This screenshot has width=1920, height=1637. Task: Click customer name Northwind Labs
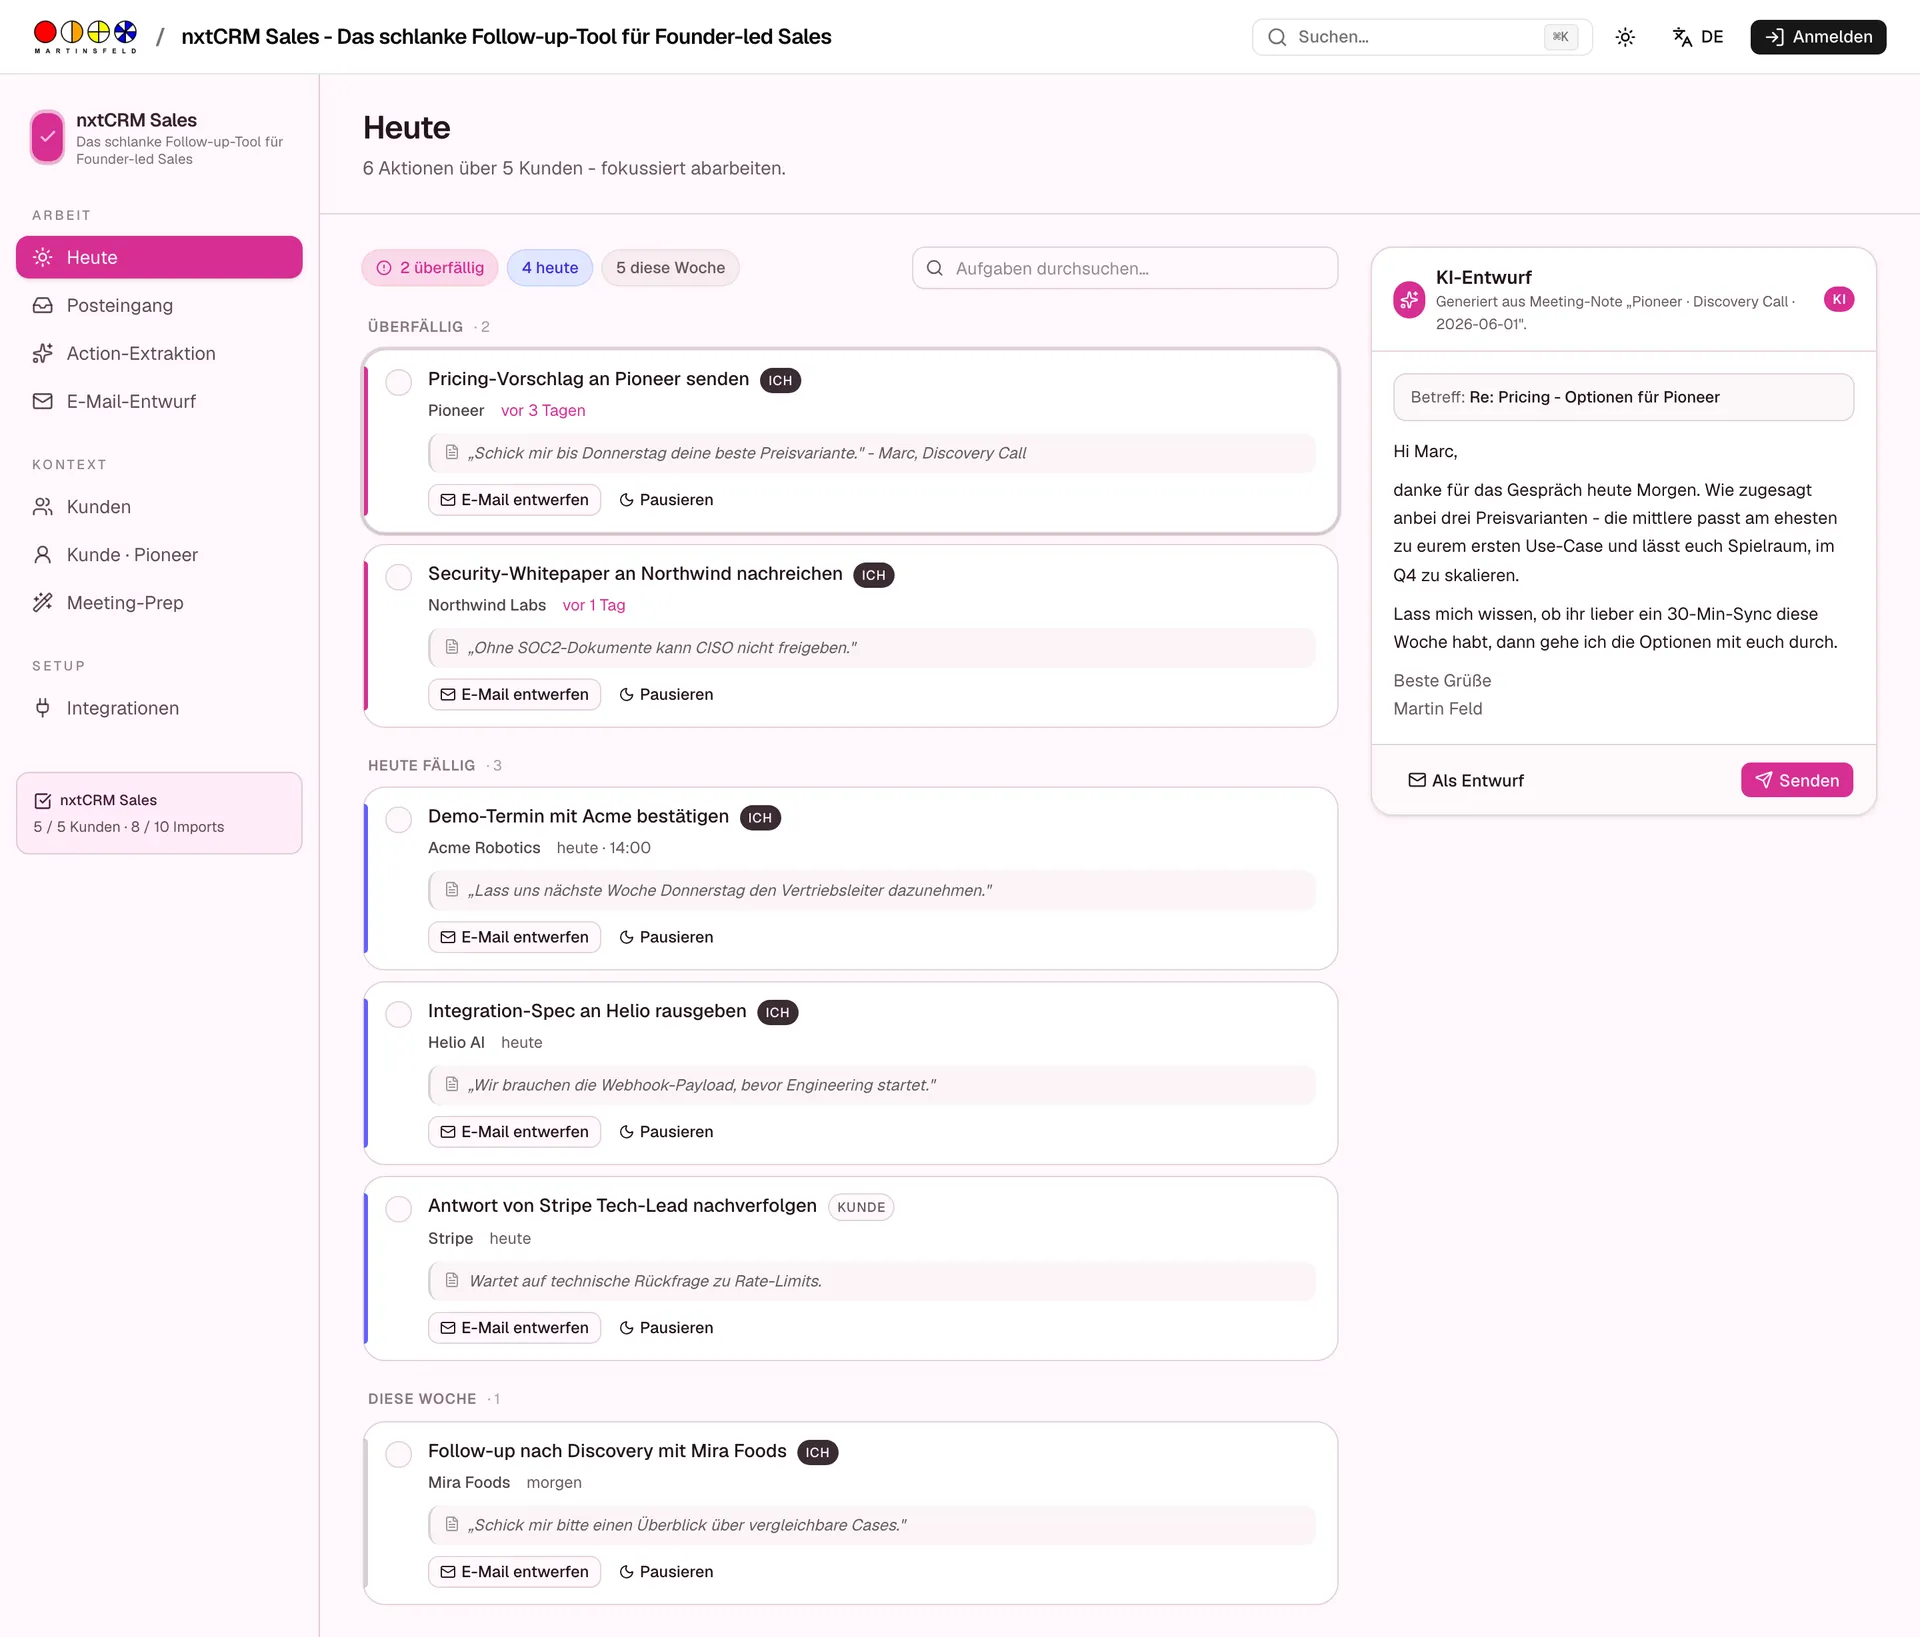(x=487, y=605)
